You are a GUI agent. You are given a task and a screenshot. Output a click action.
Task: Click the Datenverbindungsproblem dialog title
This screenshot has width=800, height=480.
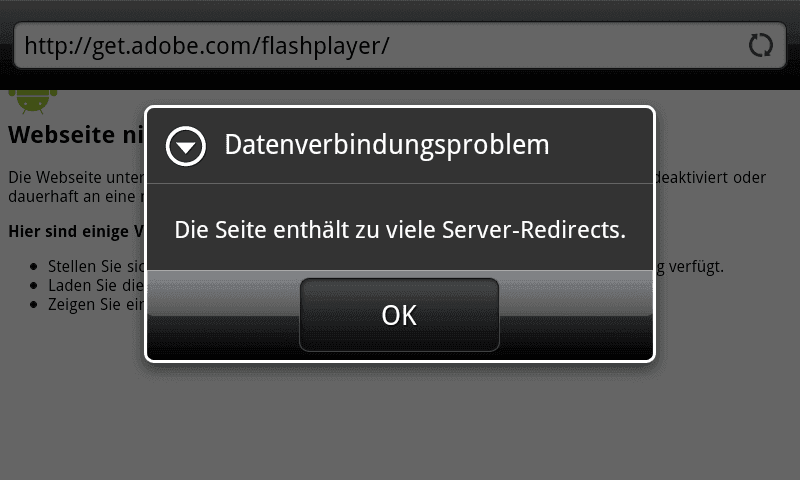[387, 145]
